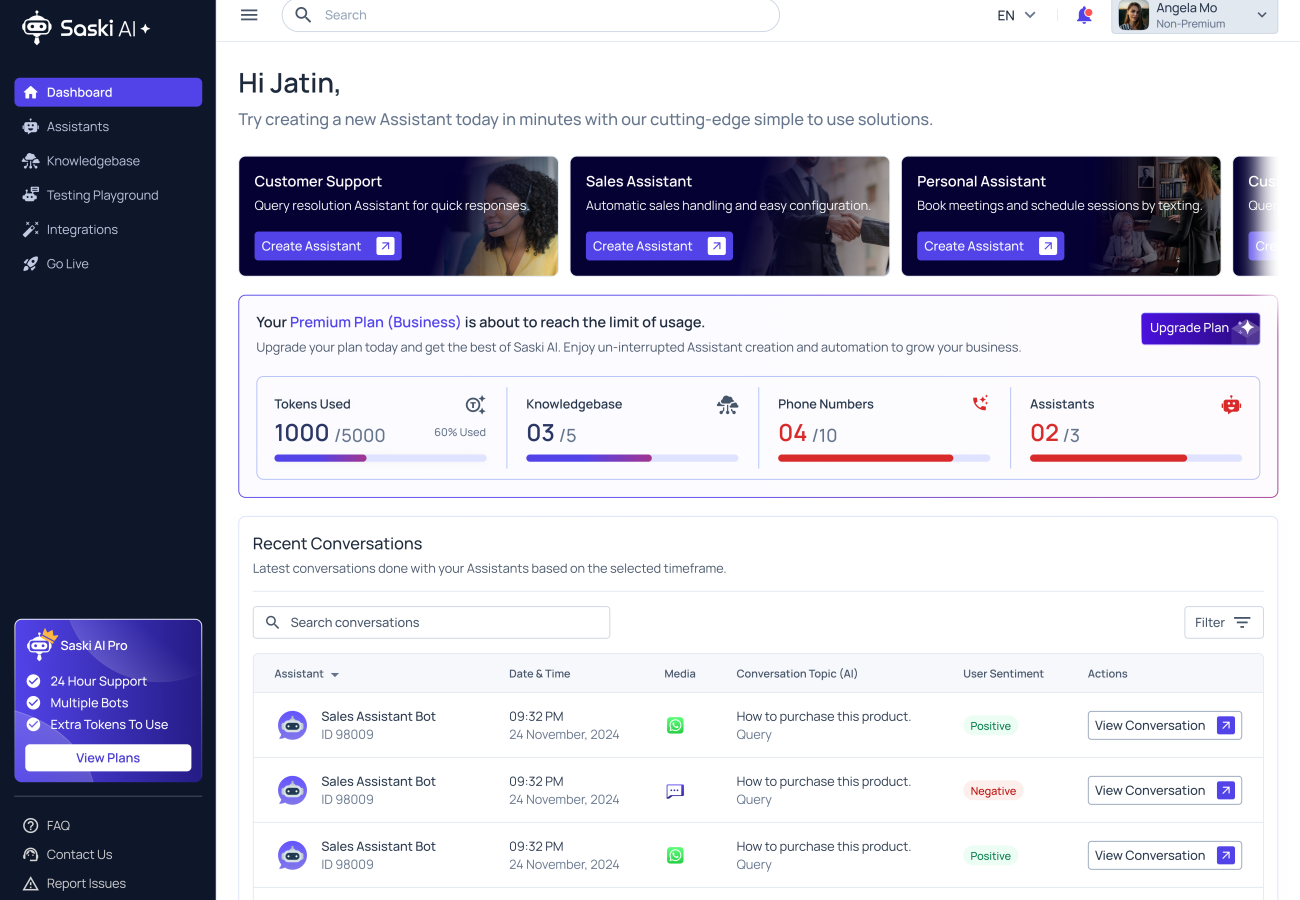This screenshot has width=1300, height=900.
Task: Click the Upgrade Plan button
Action: coord(1200,328)
